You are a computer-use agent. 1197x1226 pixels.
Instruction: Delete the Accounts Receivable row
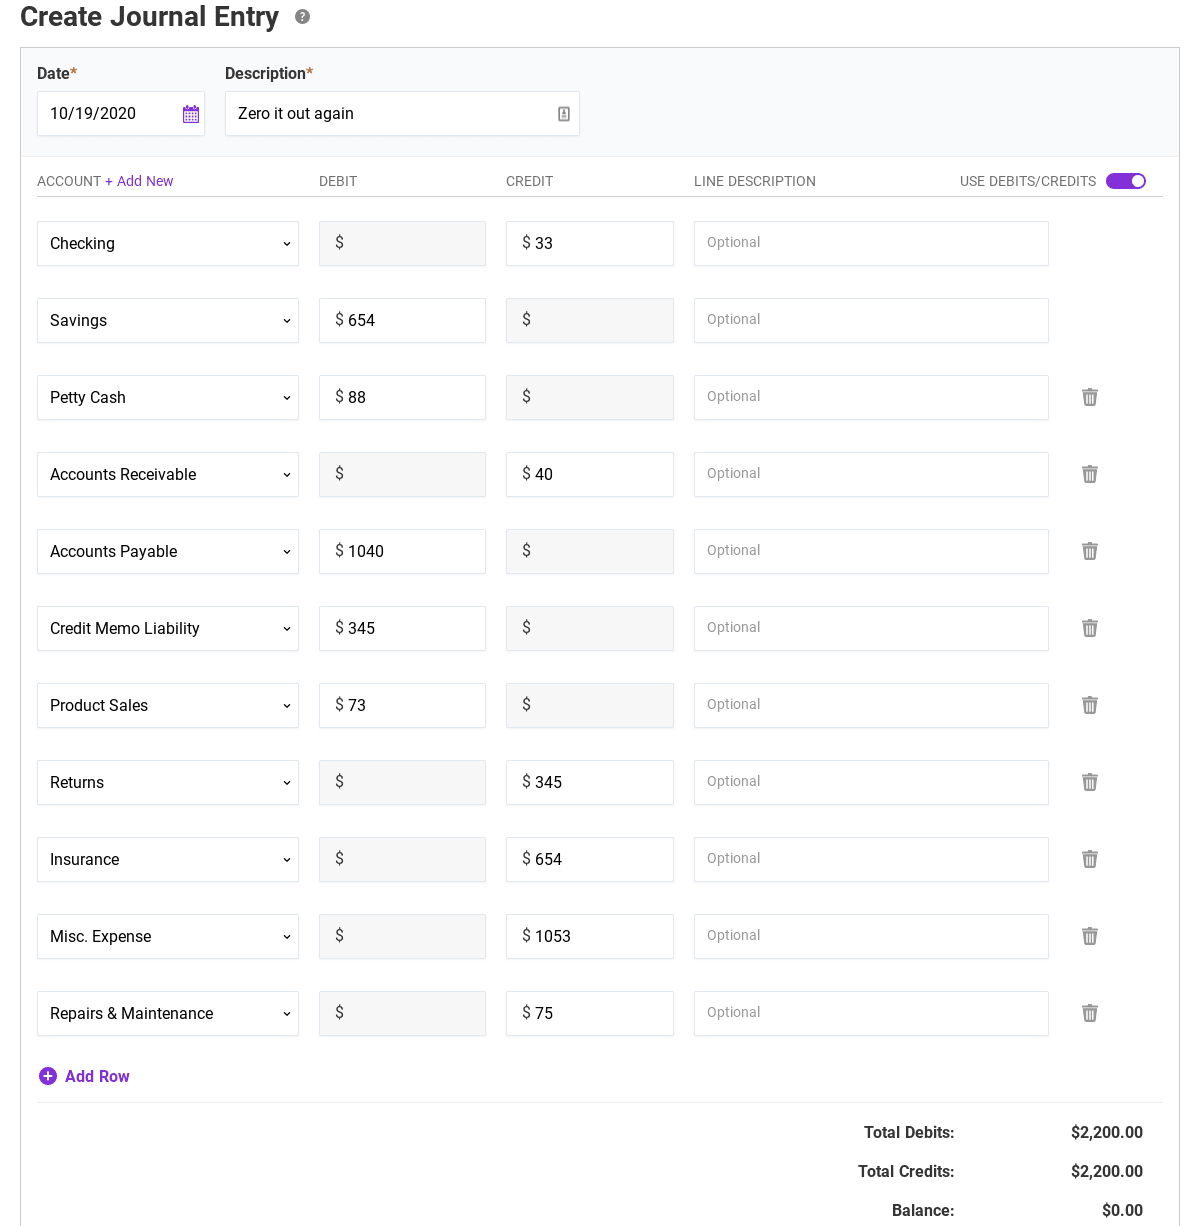1090,474
